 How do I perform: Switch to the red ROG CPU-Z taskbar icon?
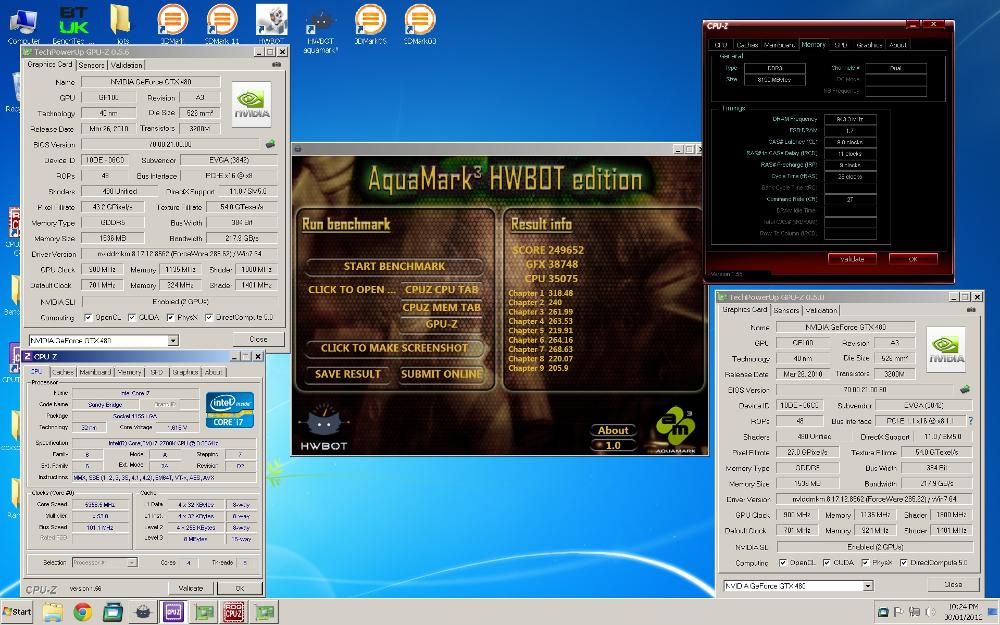233,612
